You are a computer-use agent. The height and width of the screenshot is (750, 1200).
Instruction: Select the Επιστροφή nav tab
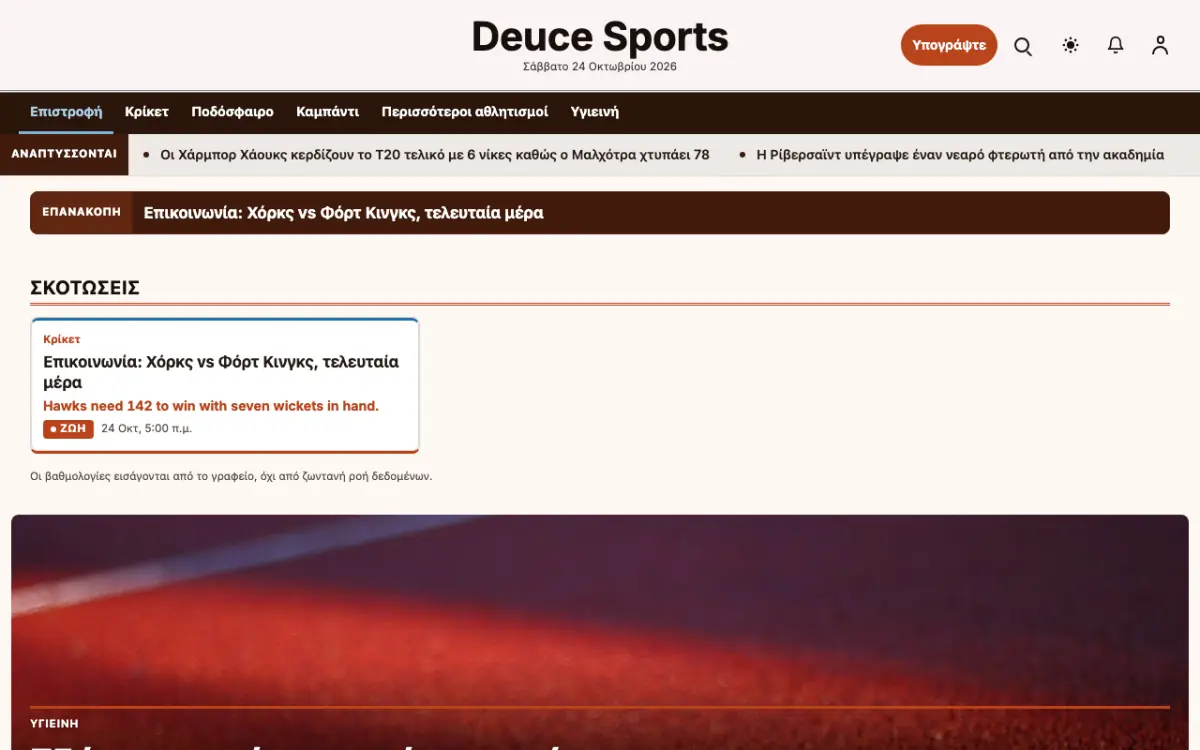point(66,112)
